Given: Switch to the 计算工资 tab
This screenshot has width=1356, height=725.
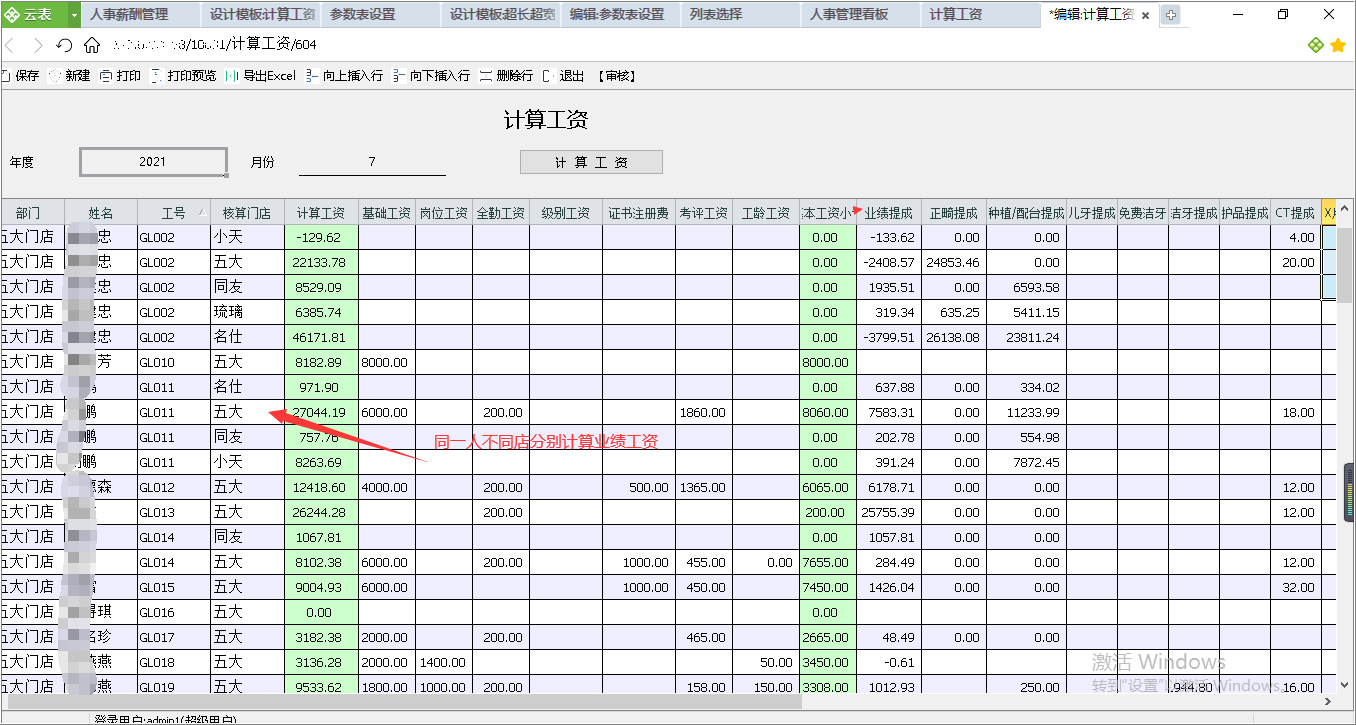Looking at the screenshot, I should tap(981, 15).
